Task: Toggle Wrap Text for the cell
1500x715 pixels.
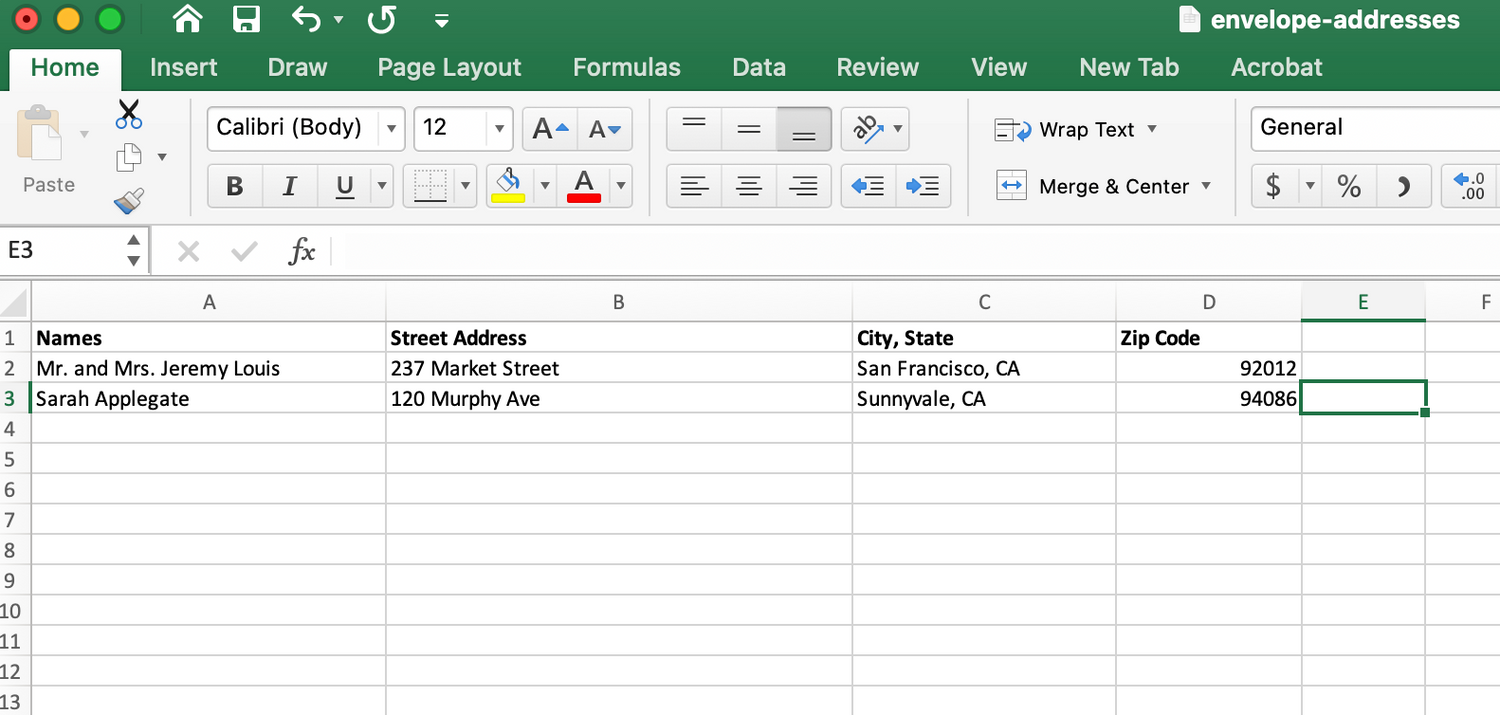Action: coord(1074,130)
